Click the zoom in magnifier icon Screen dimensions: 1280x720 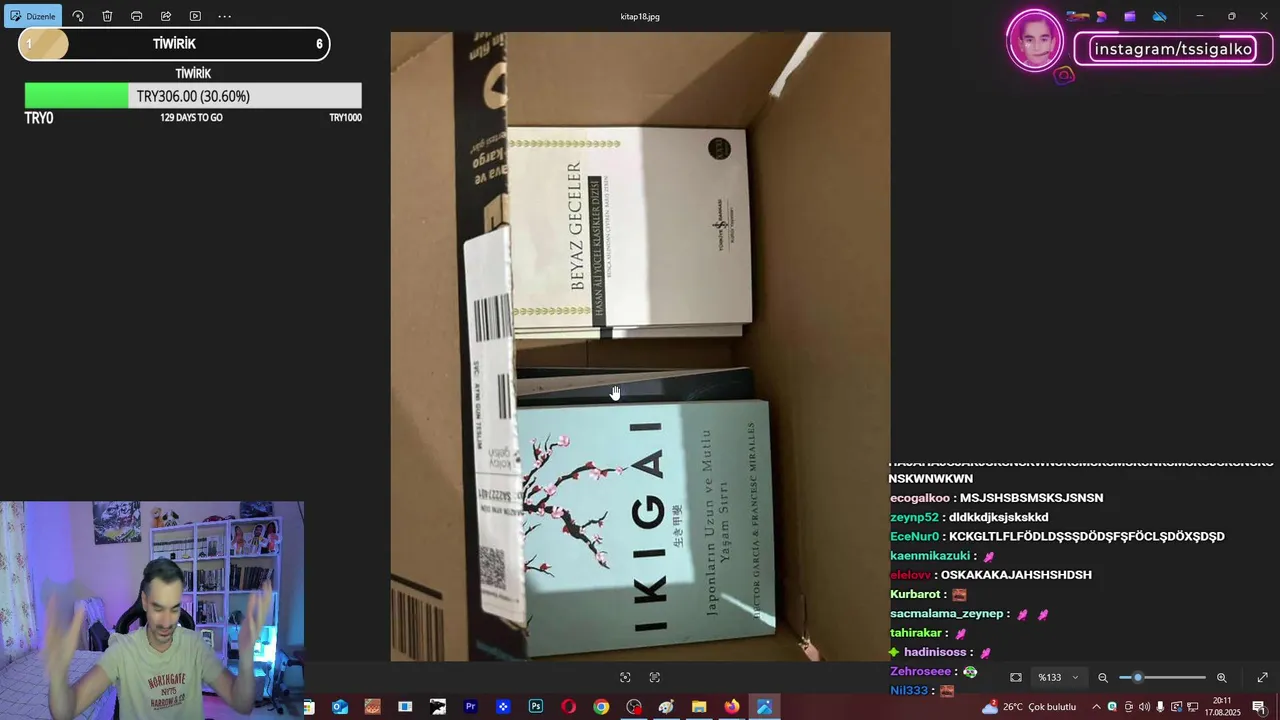pos(1221,677)
